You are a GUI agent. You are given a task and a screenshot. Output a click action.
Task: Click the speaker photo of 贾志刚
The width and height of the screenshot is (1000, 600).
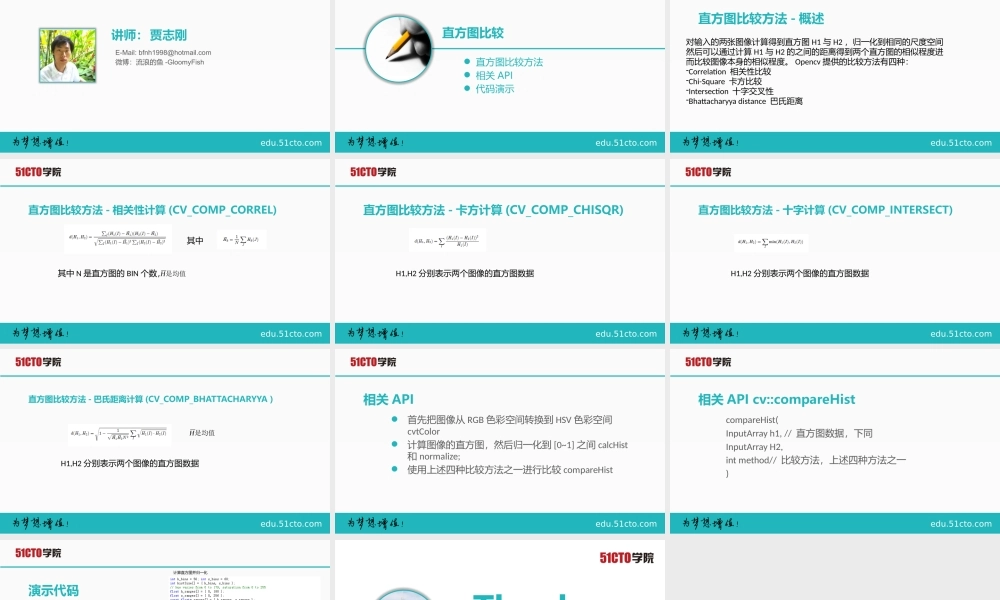click(66, 55)
